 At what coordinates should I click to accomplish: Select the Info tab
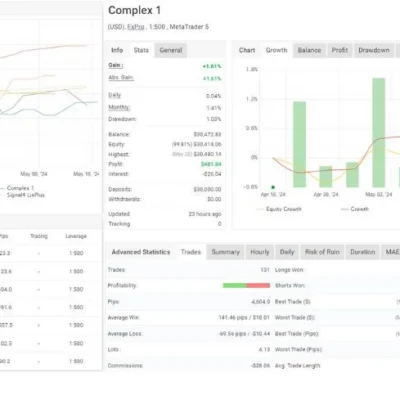[x=117, y=50]
